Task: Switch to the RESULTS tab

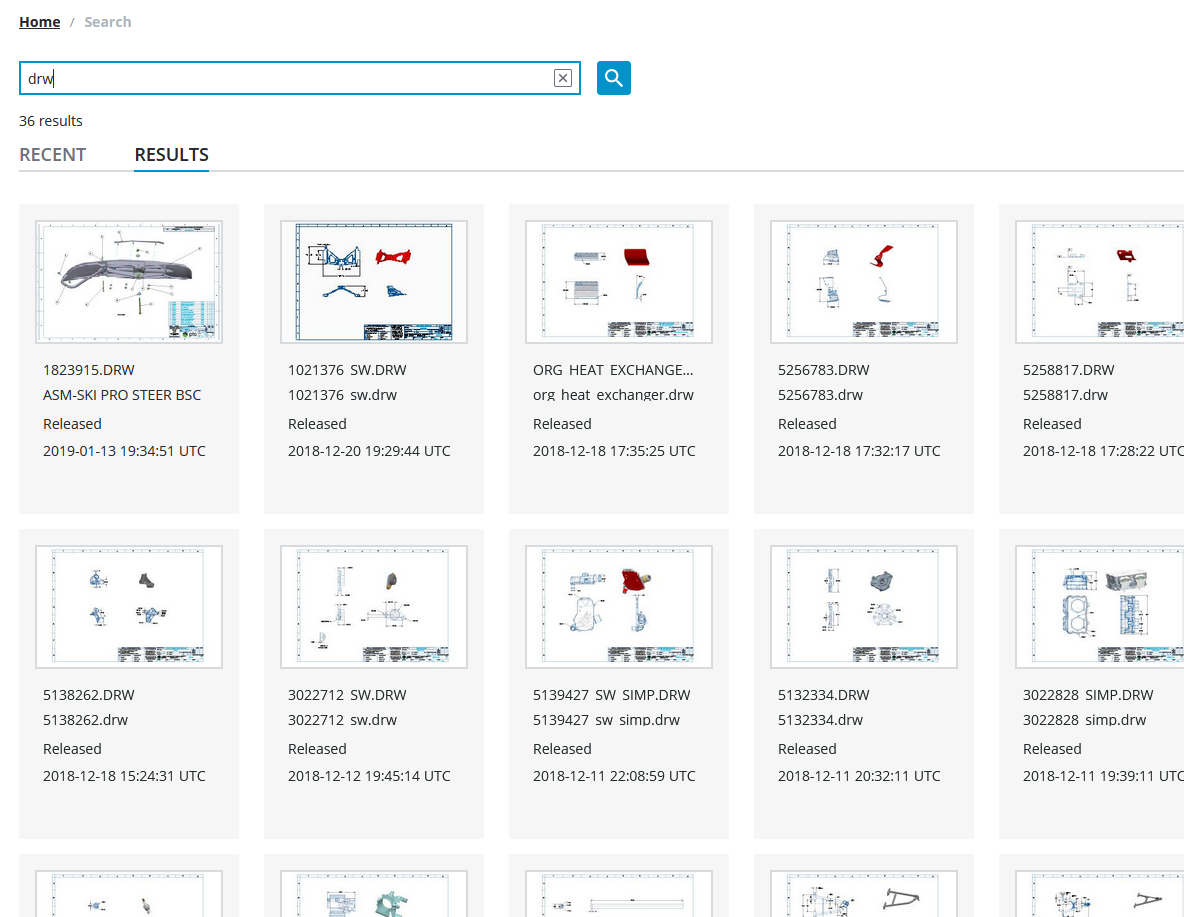Action: pos(171,154)
